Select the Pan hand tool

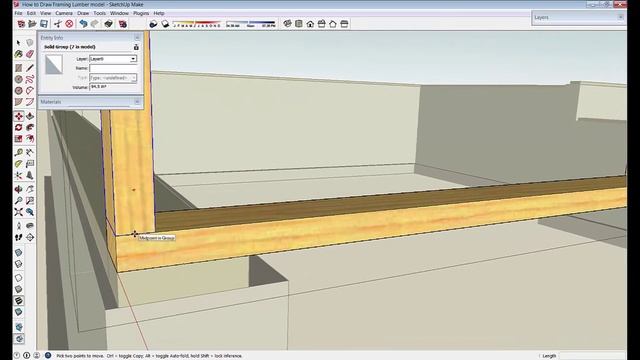pyautogui.click(x=30, y=189)
